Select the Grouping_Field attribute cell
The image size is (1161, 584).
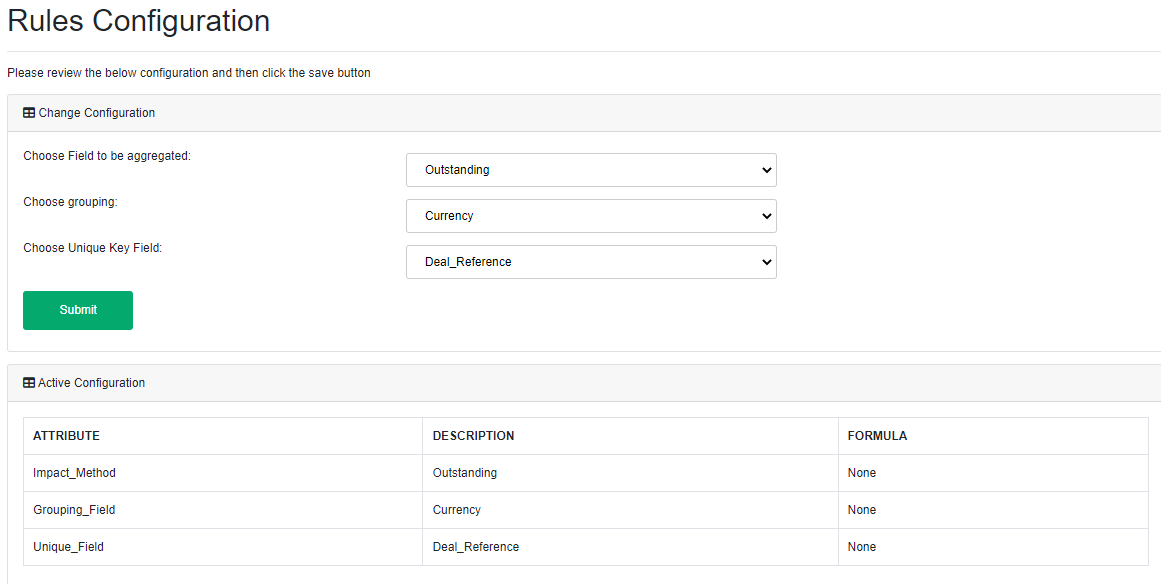click(x=74, y=510)
